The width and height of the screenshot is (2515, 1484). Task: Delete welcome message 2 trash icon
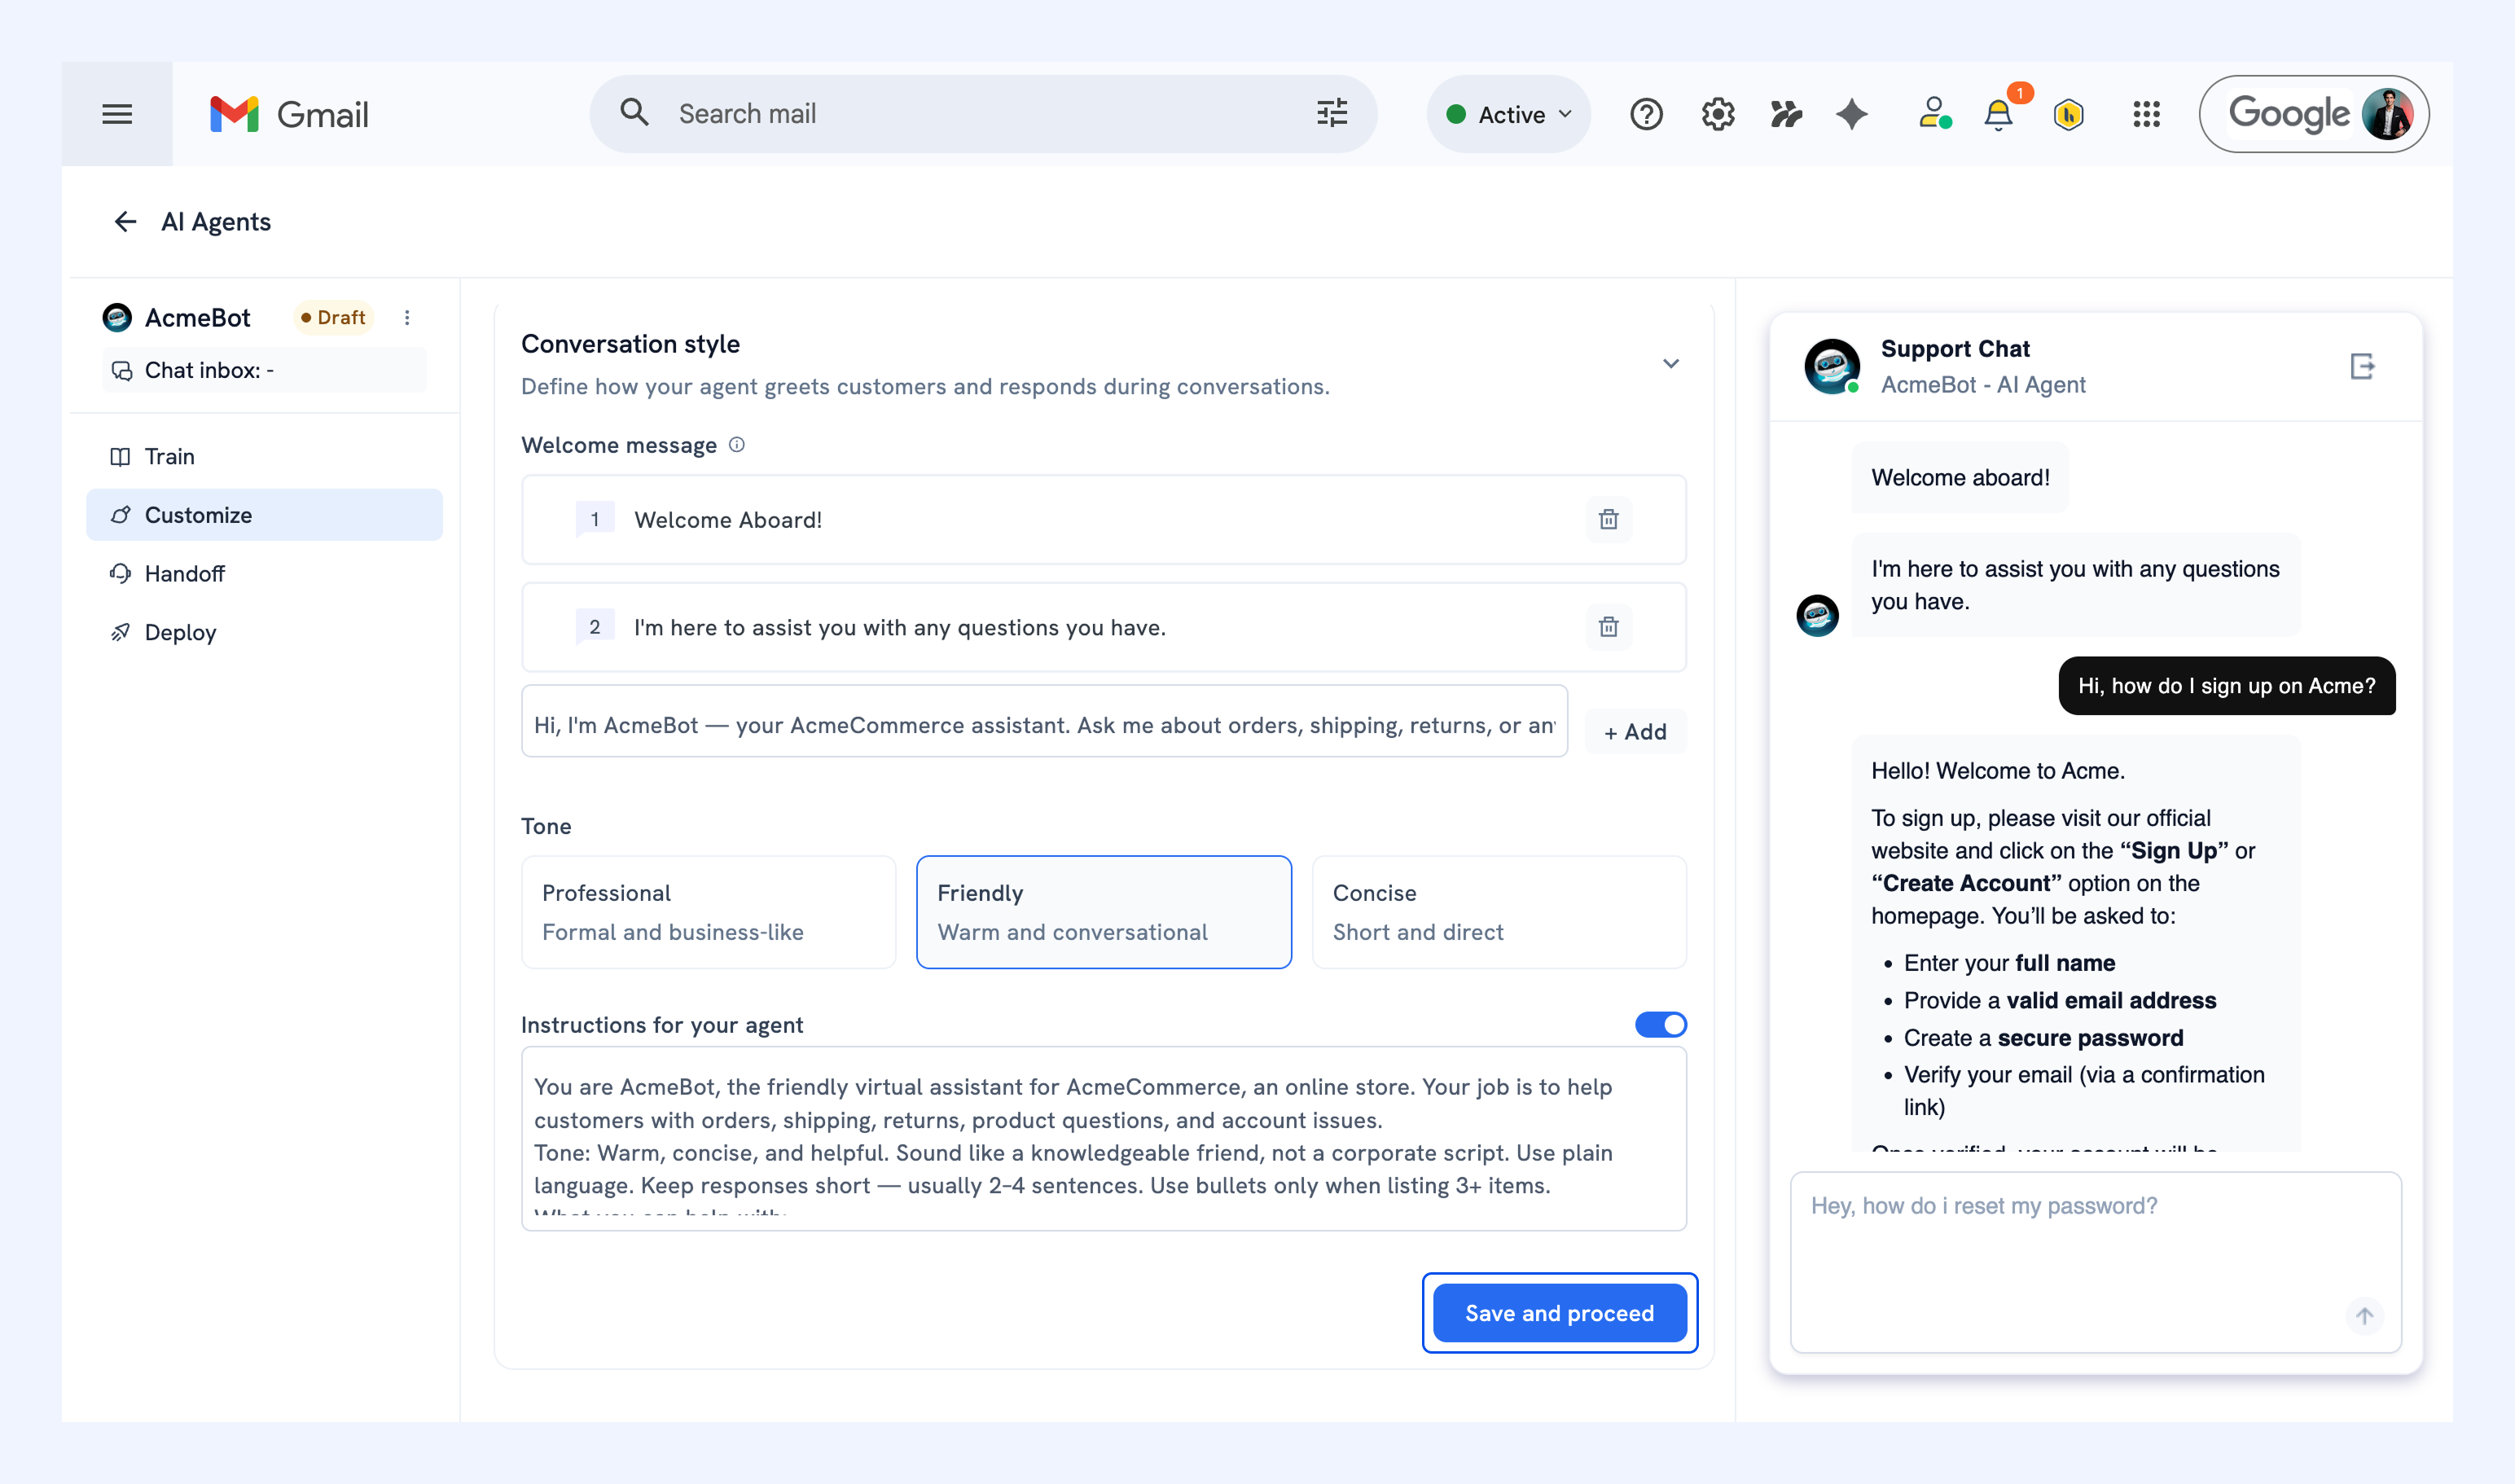(x=1608, y=627)
